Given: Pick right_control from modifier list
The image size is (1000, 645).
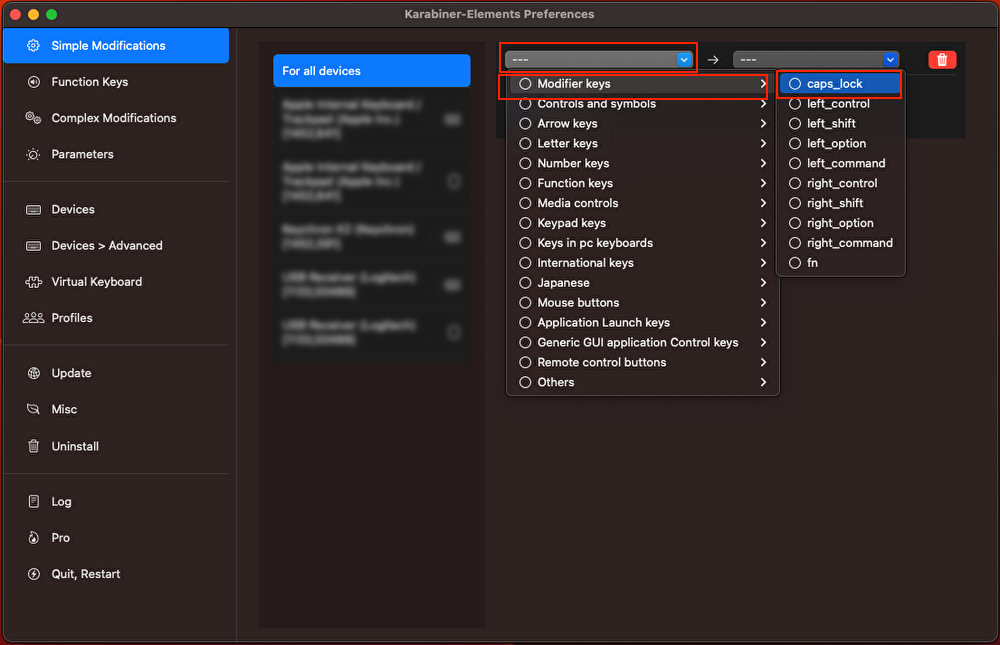Looking at the screenshot, I should coord(839,183).
